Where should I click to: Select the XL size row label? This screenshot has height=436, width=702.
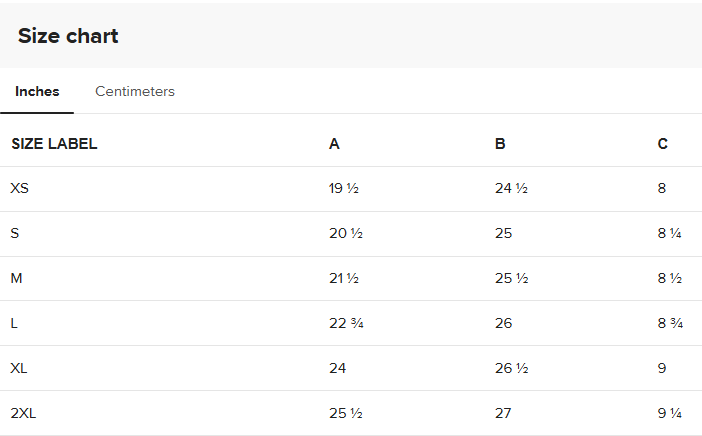coord(19,368)
